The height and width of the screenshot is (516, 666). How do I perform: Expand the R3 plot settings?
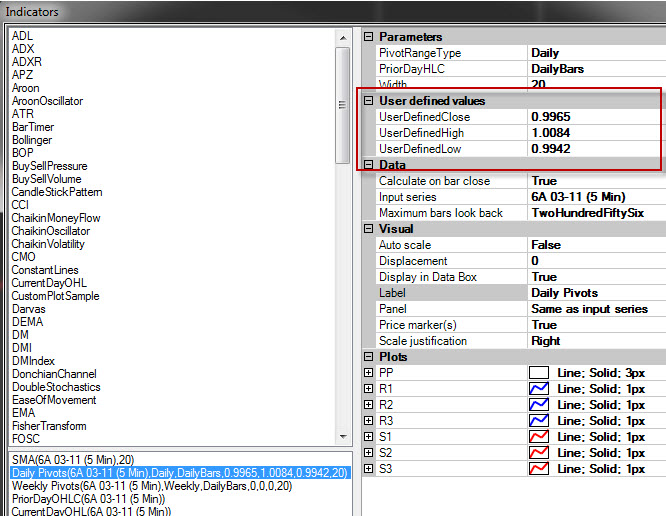[369, 421]
